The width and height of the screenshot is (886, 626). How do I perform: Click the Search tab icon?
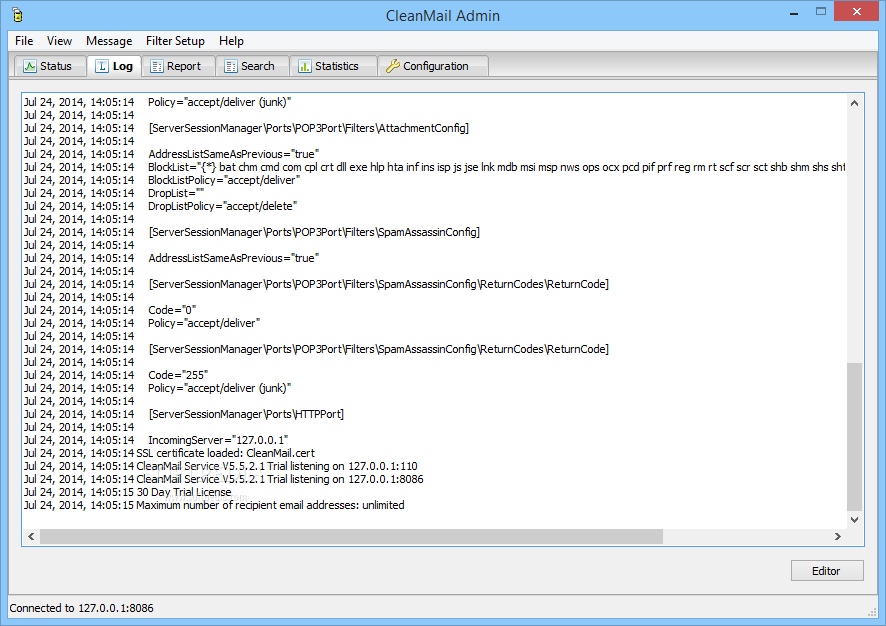click(231, 67)
